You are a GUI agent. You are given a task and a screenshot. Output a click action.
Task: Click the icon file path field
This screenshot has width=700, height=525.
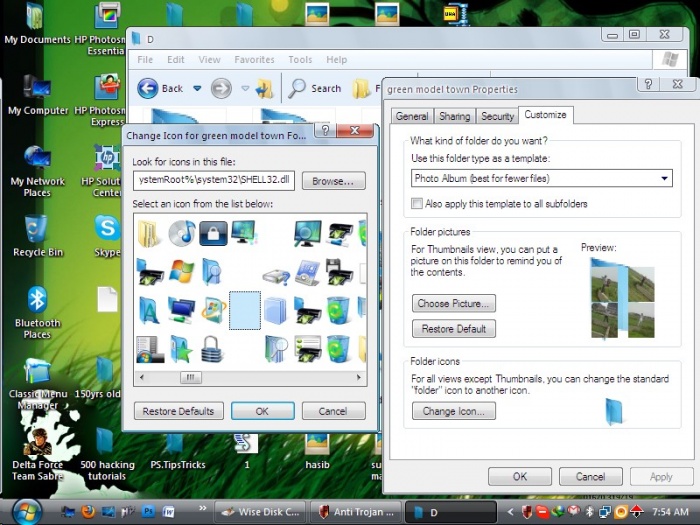tap(214, 180)
